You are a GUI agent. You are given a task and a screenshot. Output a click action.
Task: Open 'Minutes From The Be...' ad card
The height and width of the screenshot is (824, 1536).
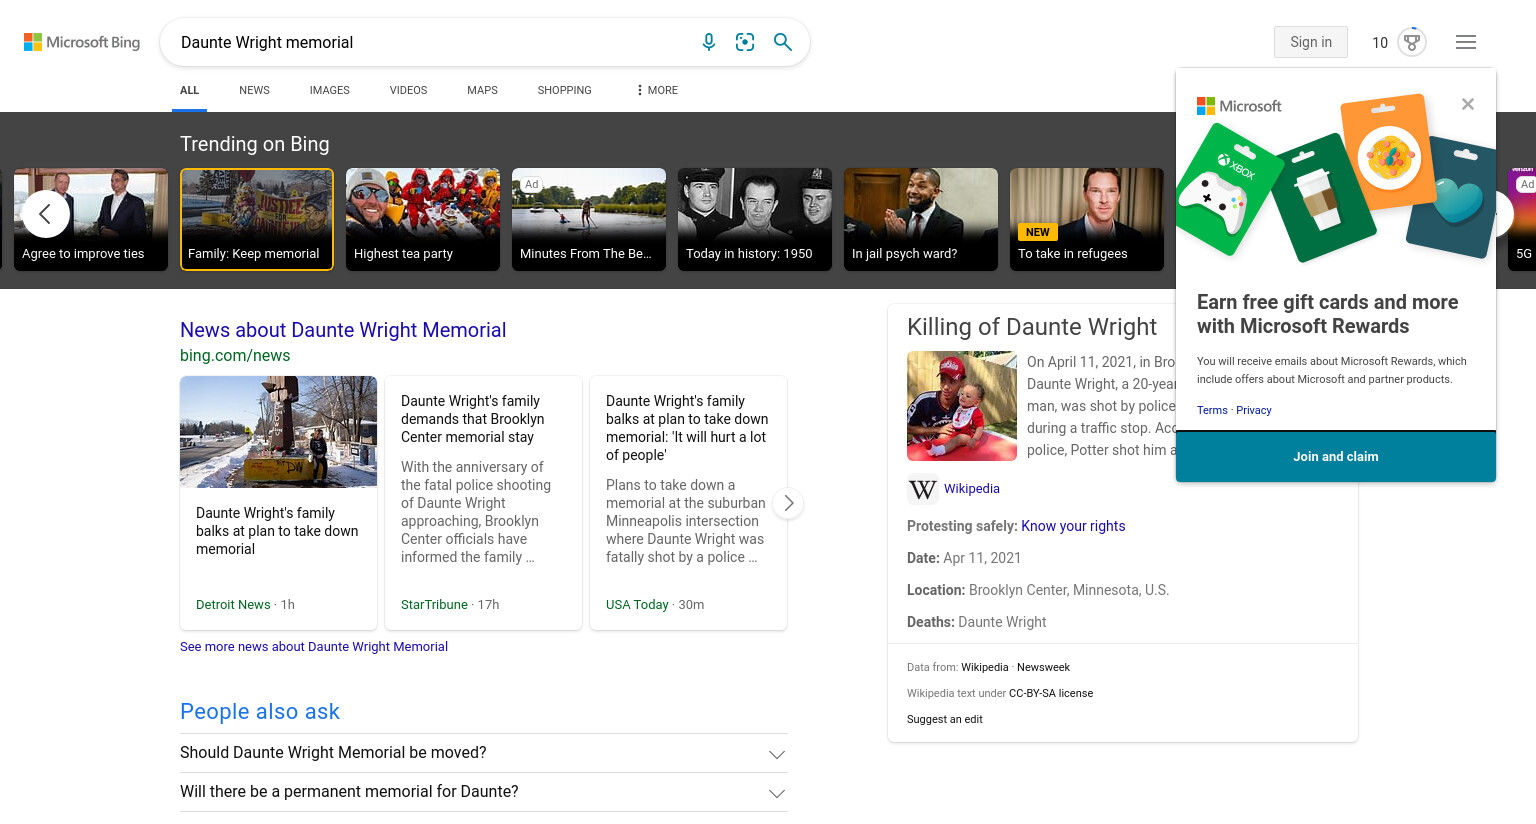(x=589, y=219)
